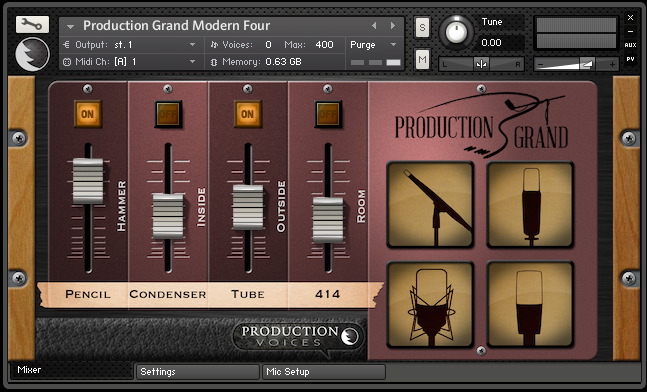Click the Hammer fader handle
This screenshot has width=647, height=392.
pos(88,181)
